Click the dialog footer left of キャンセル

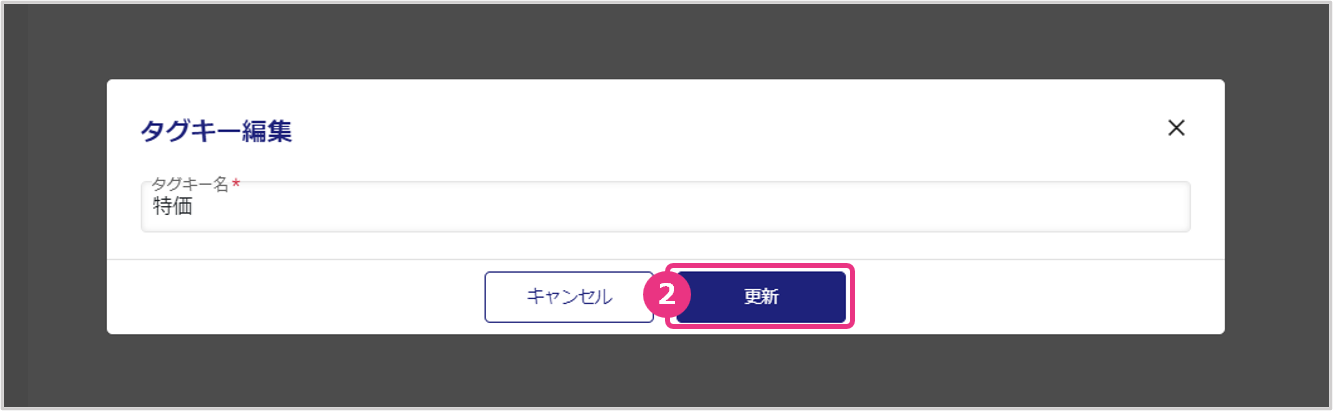[300, 297]
